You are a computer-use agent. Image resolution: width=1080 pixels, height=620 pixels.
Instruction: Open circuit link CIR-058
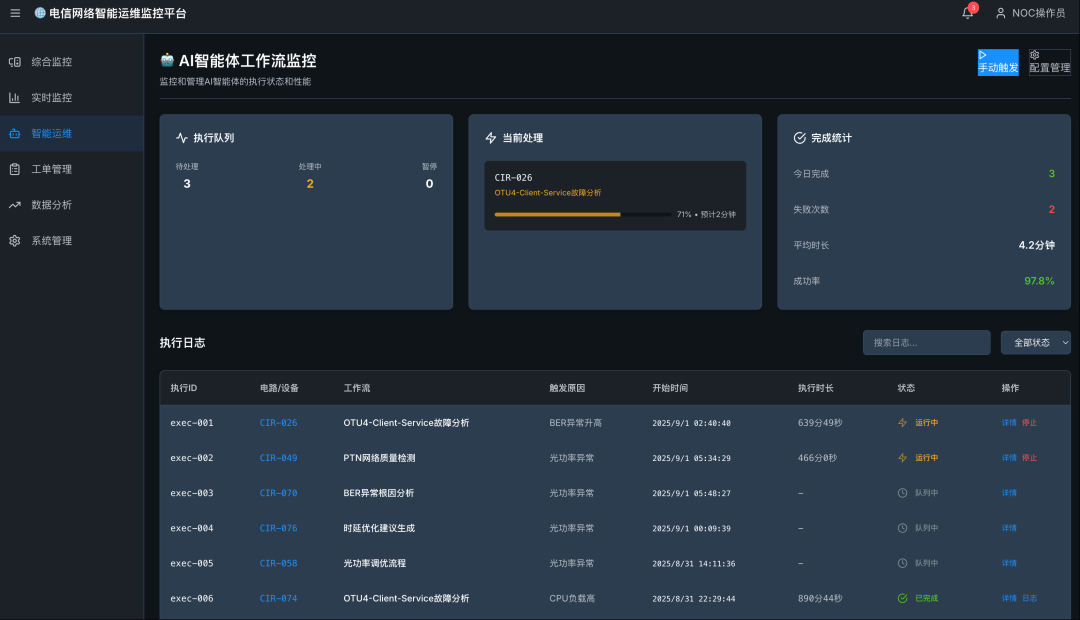tap(278, 564)
